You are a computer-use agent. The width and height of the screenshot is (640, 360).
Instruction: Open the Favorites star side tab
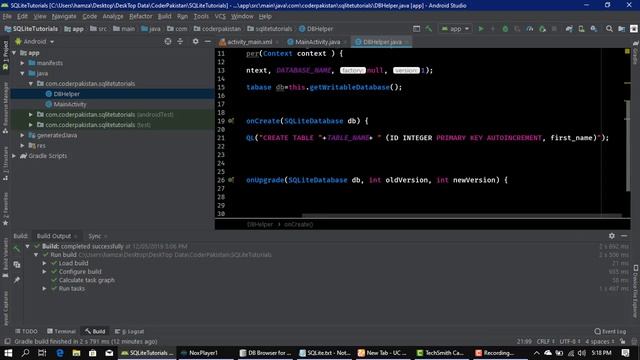click(x=5, y=209)
